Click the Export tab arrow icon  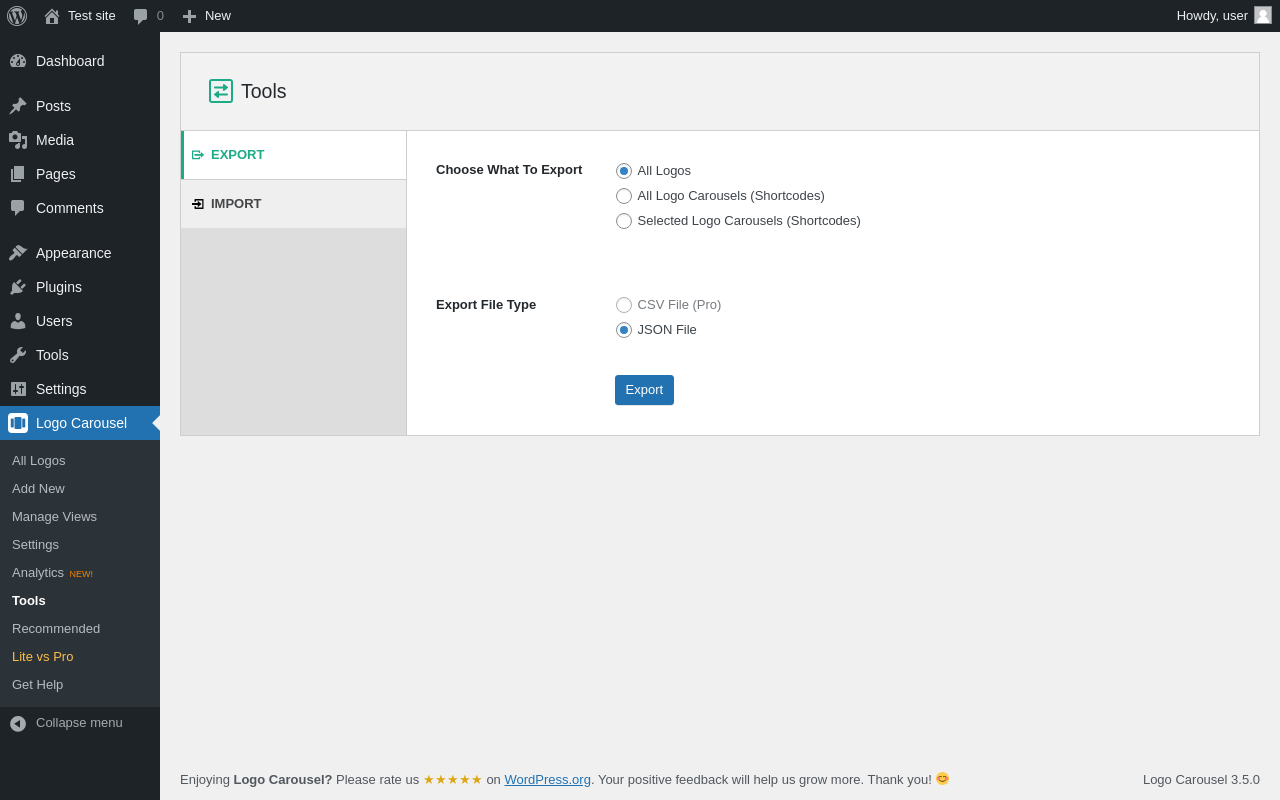point(198,155)
